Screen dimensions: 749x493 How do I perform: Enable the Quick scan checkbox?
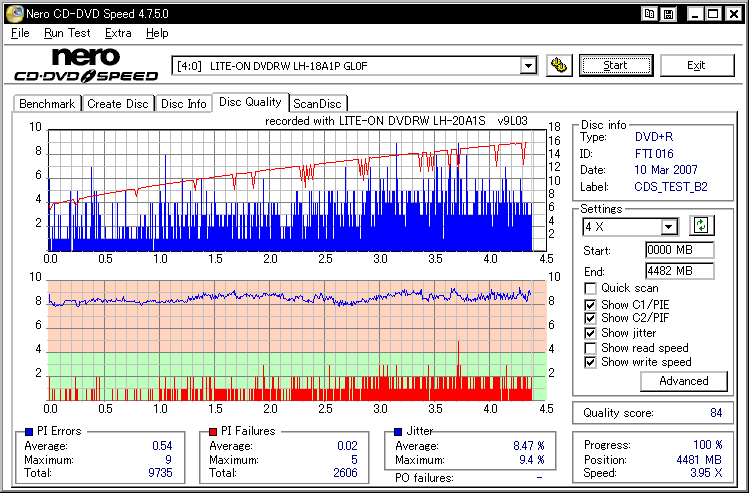(591, 289)
